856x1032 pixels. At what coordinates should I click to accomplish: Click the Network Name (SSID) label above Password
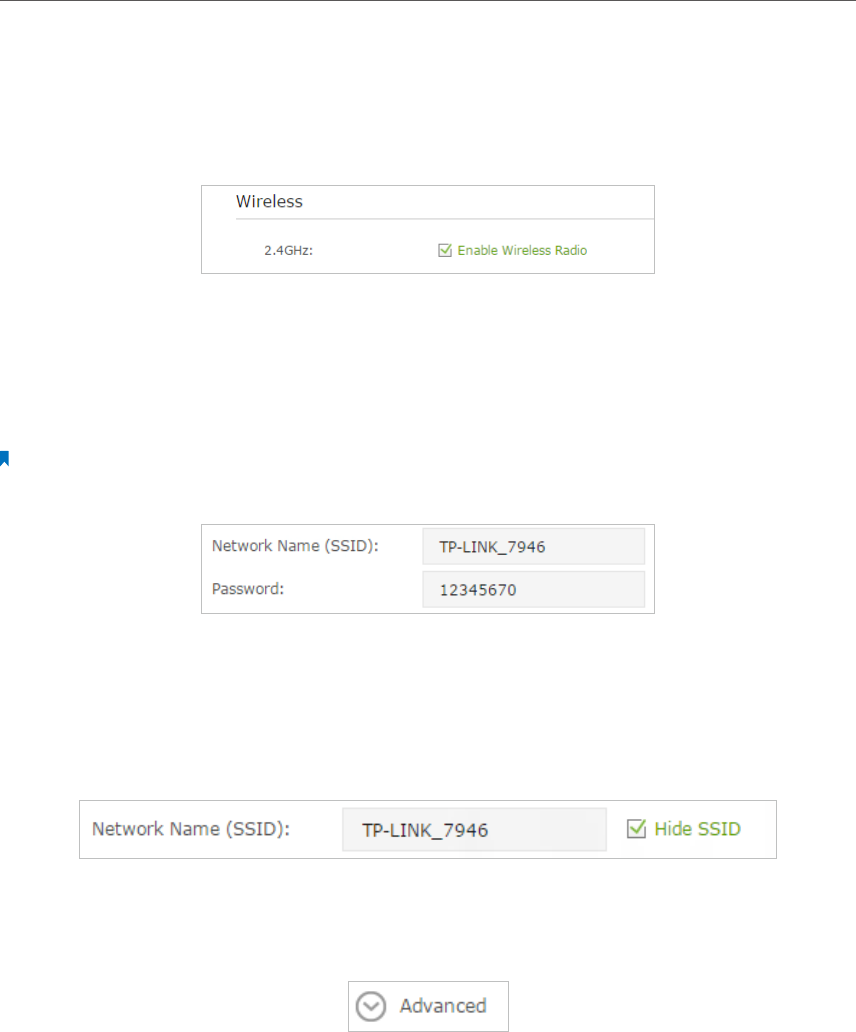pos(295,546)
